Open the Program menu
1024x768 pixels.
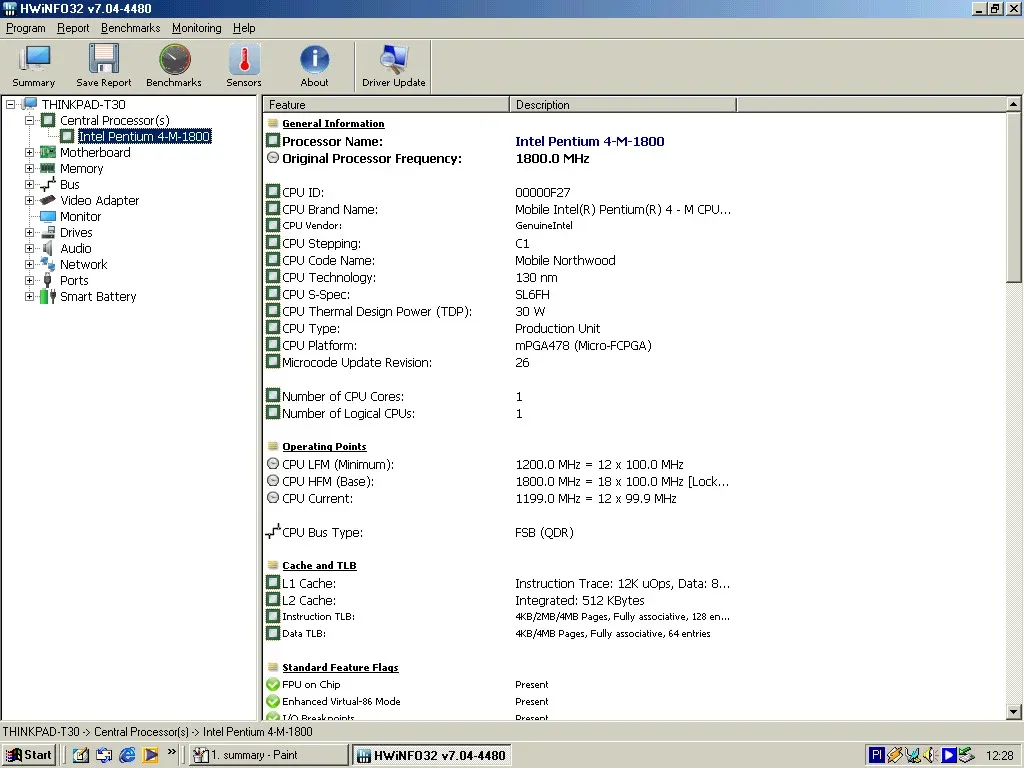tap(25, 28)
